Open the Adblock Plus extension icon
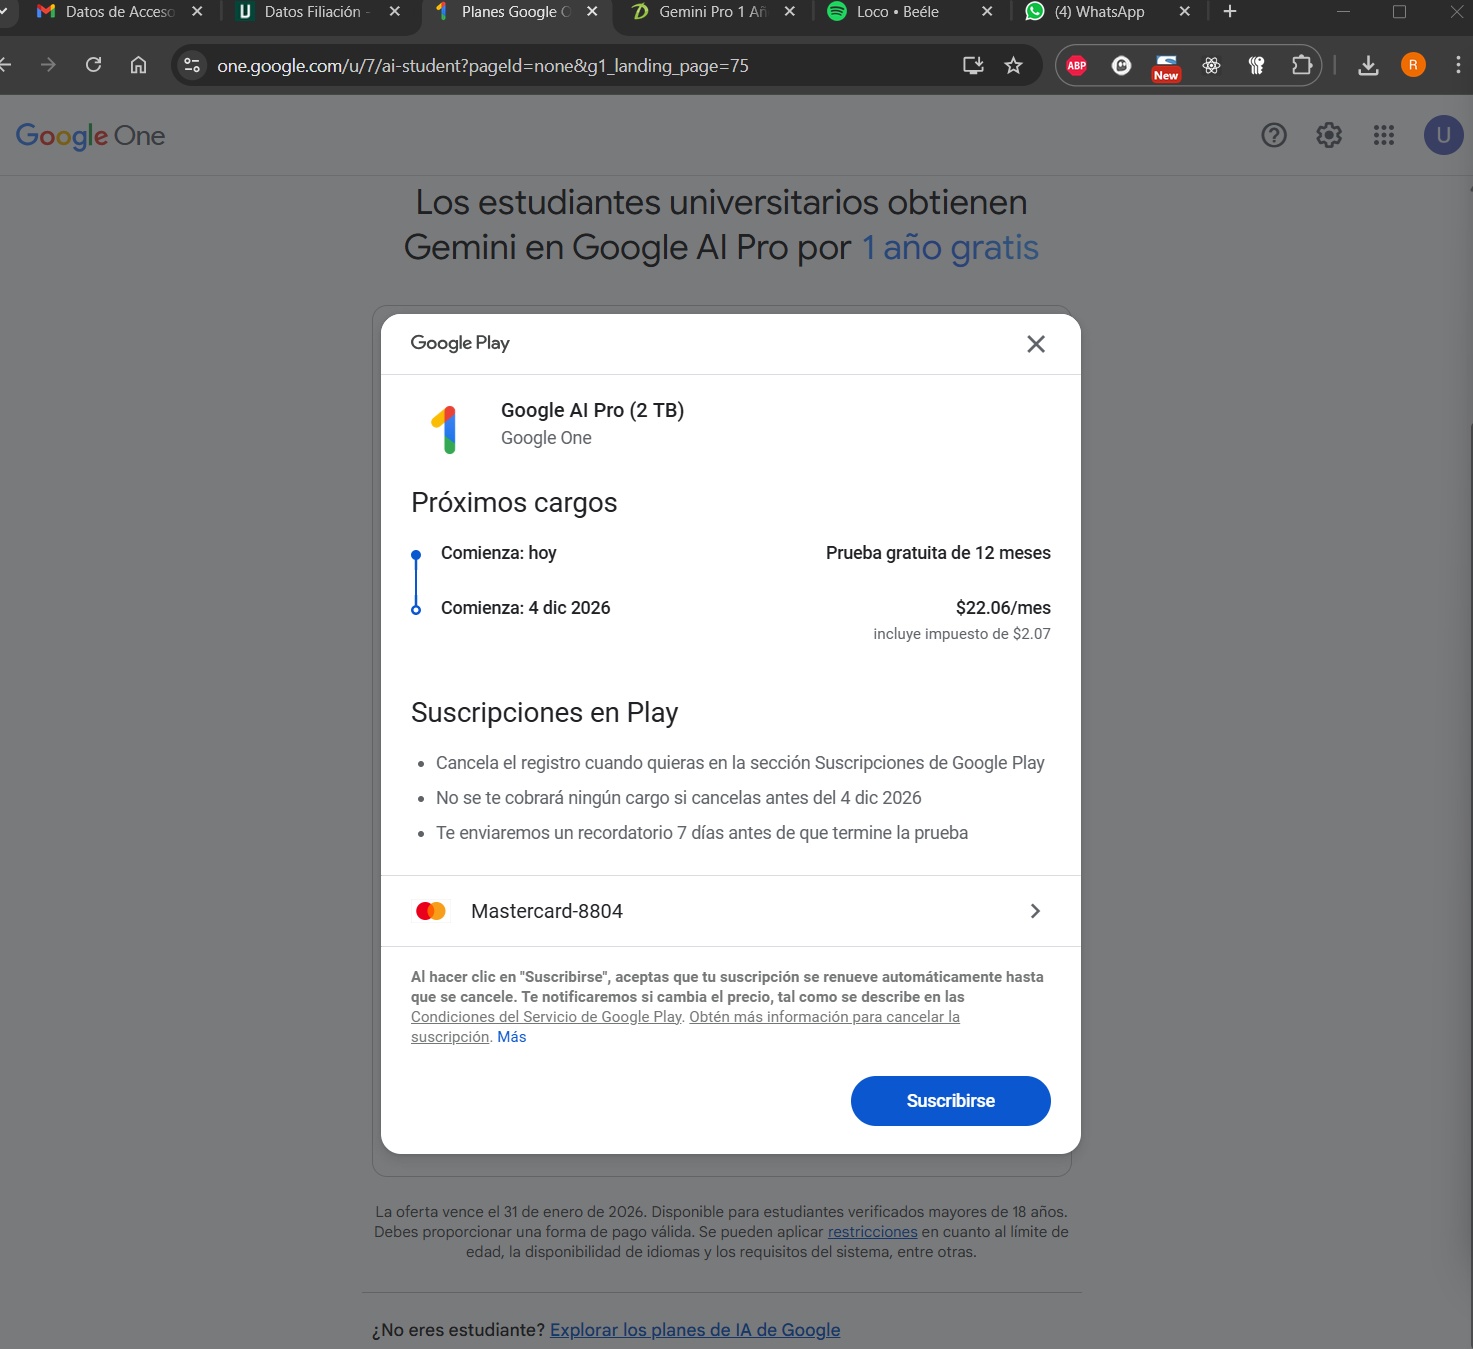The image size is (1473, 1349). coord(1077,66)
